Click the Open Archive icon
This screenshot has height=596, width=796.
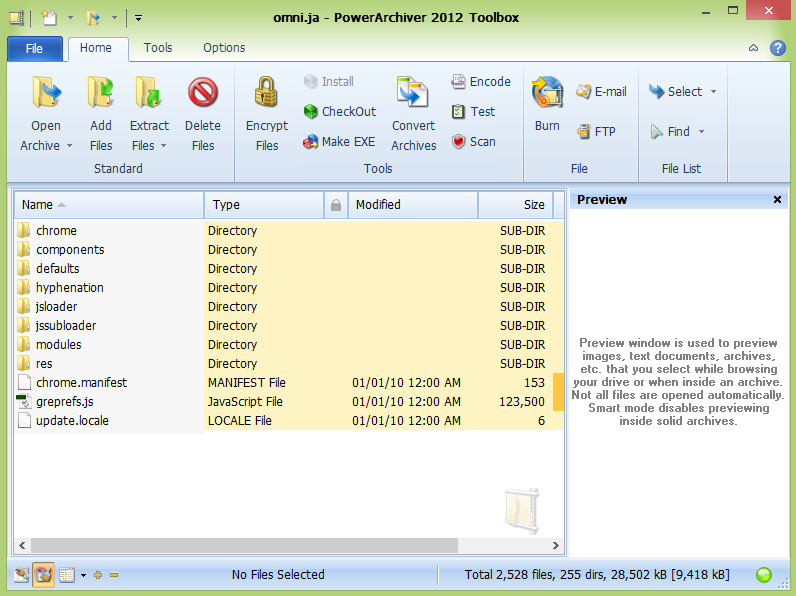[x=47, y=93]
